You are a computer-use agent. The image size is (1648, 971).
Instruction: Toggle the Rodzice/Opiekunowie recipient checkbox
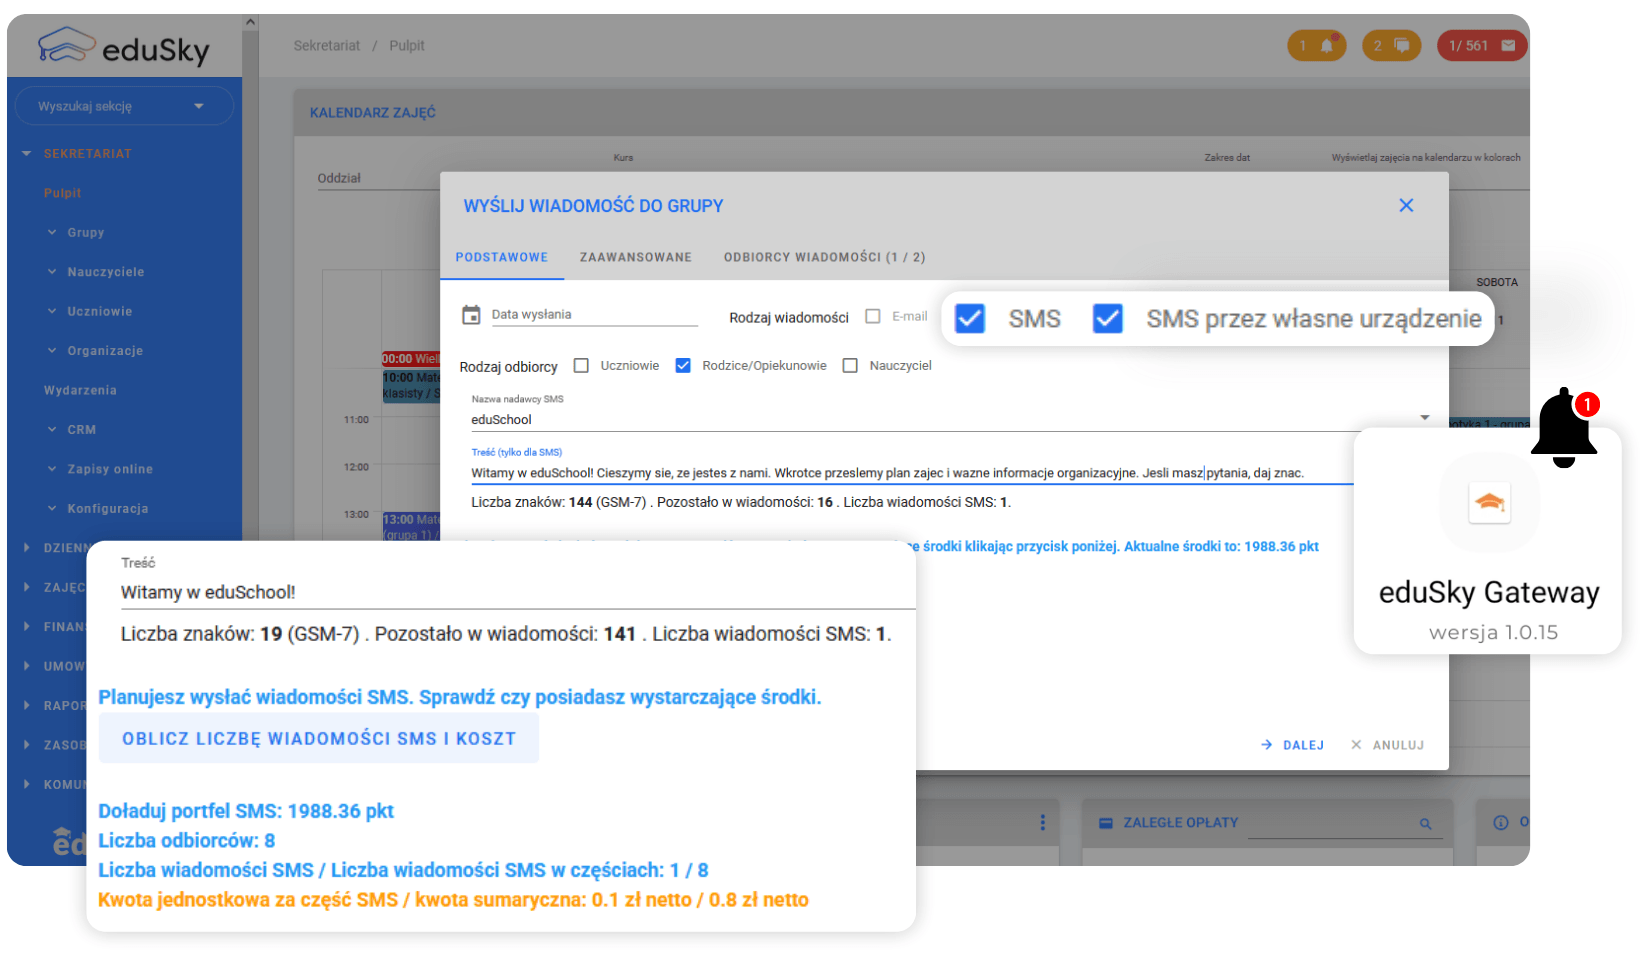683,366
